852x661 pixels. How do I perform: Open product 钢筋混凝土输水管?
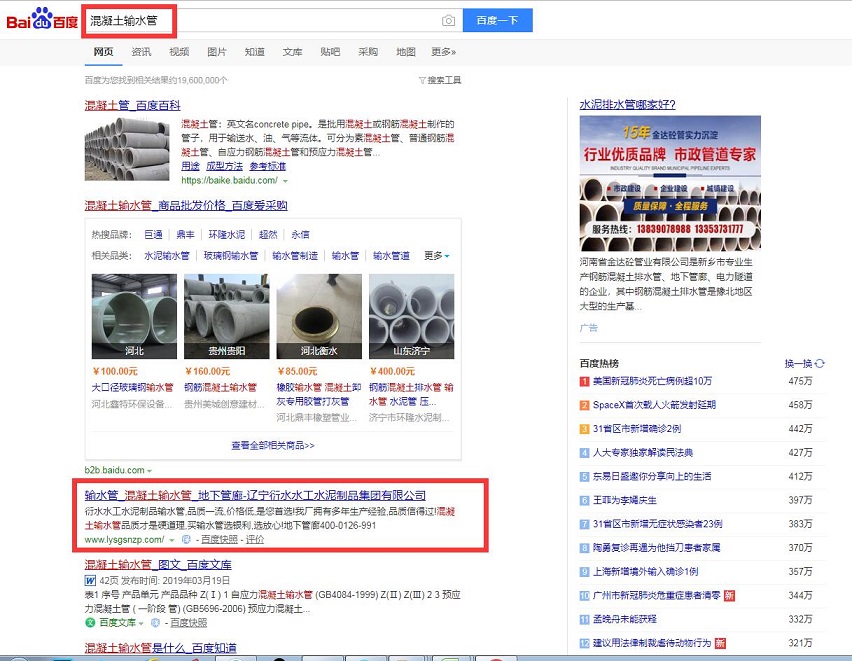tap(220, 387)
